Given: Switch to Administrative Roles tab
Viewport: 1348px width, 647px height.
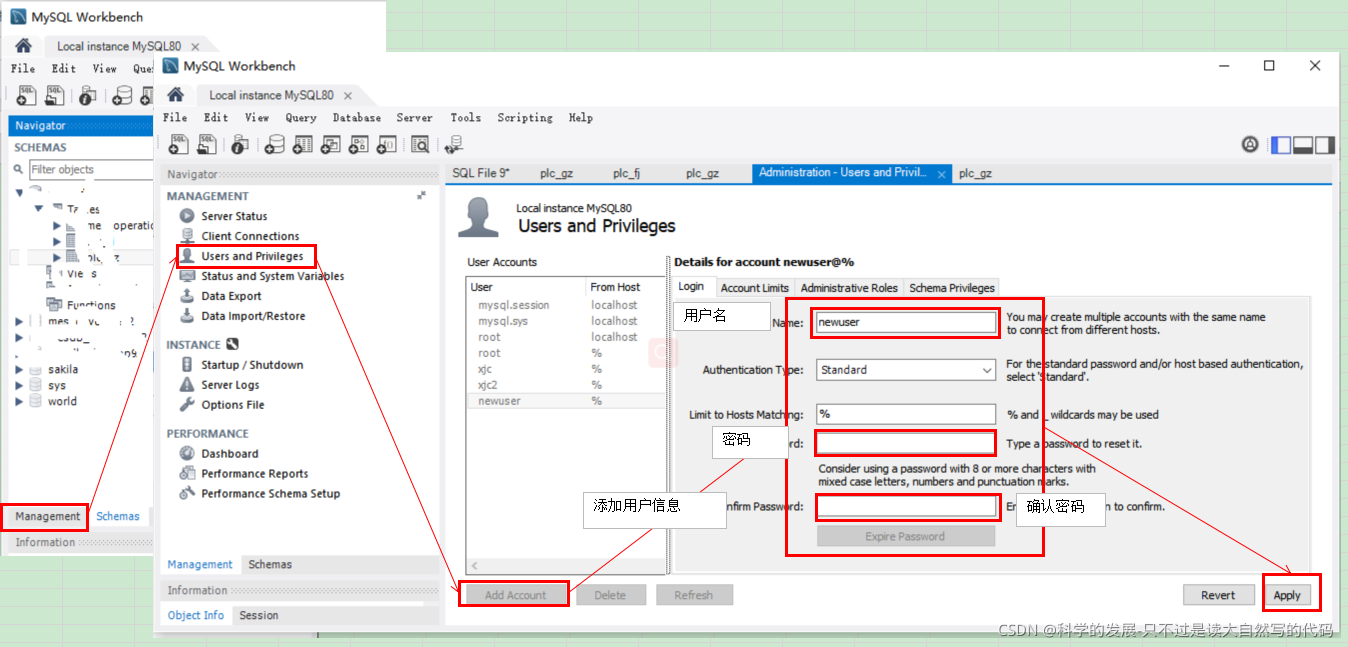Looking at the screenshot, I should tap(849, 288).
